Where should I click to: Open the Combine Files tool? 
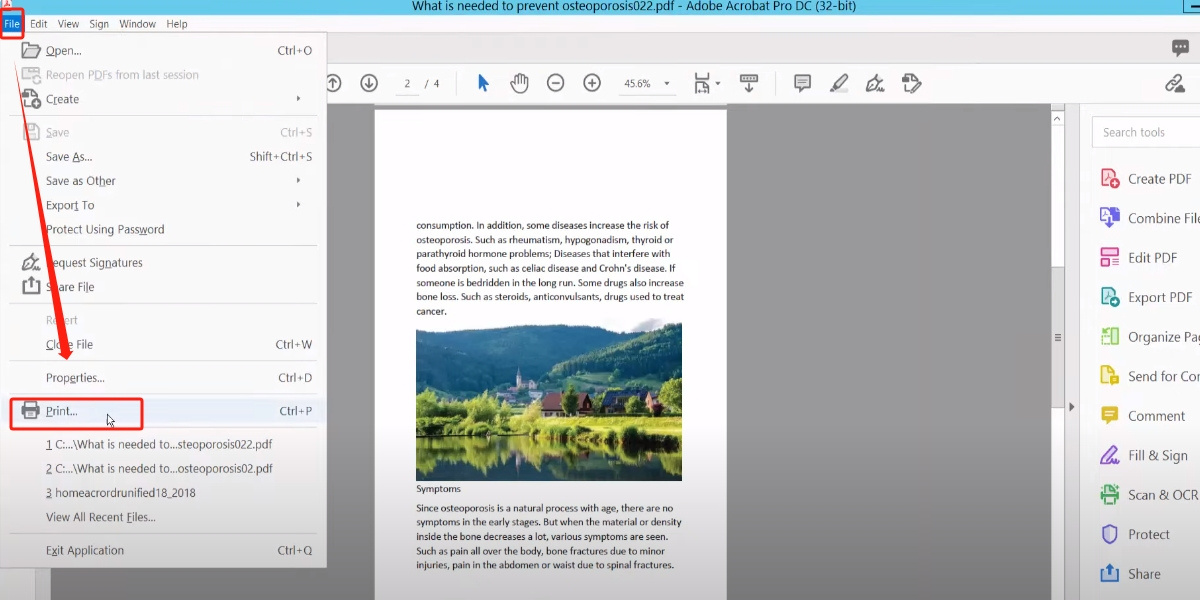pyautogui.click(x=1149, y=218)
